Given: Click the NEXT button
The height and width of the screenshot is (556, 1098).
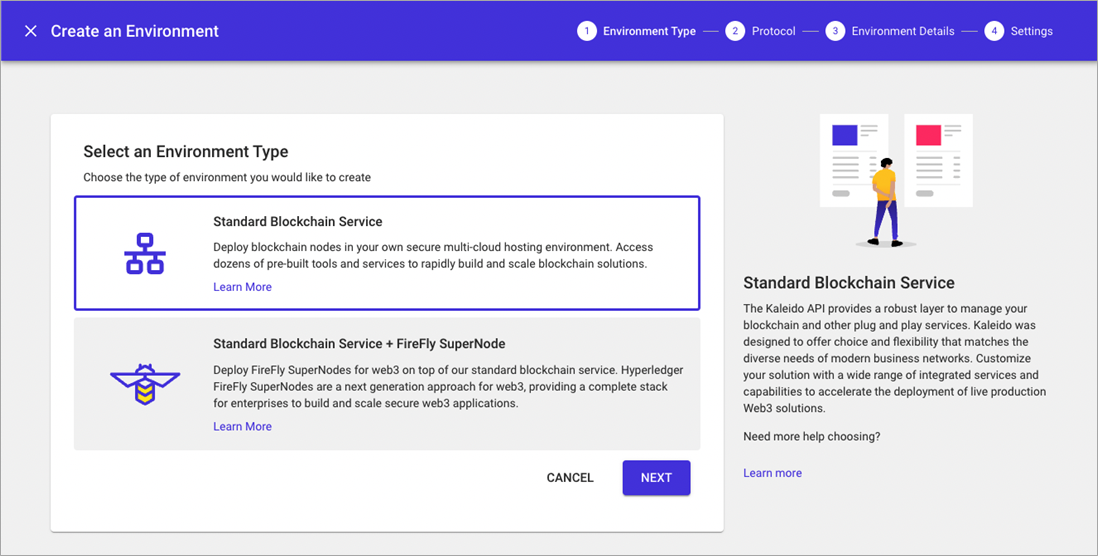Looking at the screenshot, I should pos(656,478).
